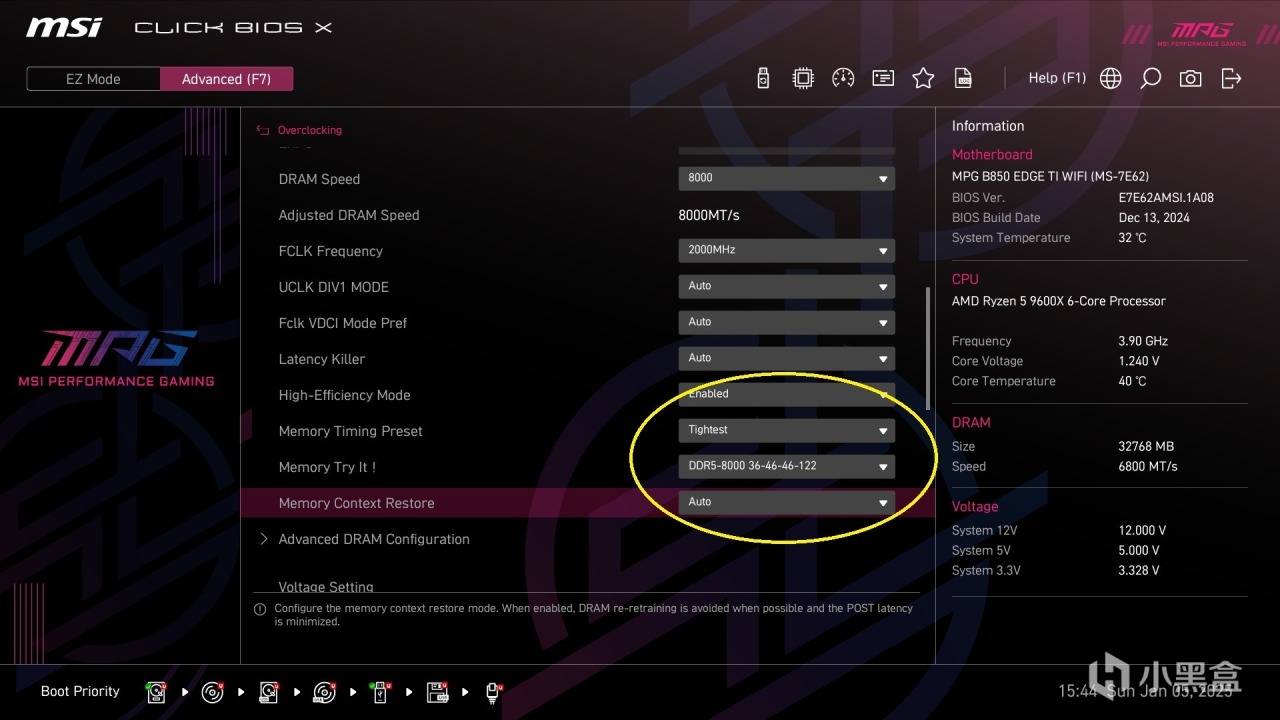1280x720 pixels.
Task: Click the settings list scrollbar
Action: tap(928, 348)
